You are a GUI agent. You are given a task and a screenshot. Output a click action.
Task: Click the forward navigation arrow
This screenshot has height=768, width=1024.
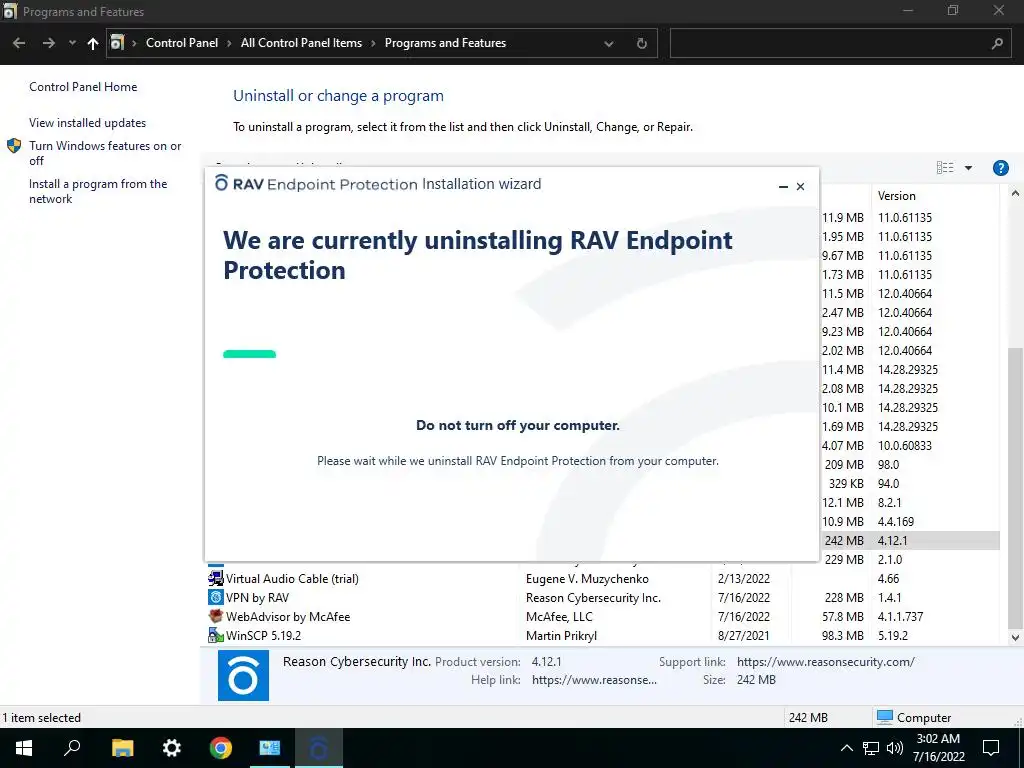(48, 43)
